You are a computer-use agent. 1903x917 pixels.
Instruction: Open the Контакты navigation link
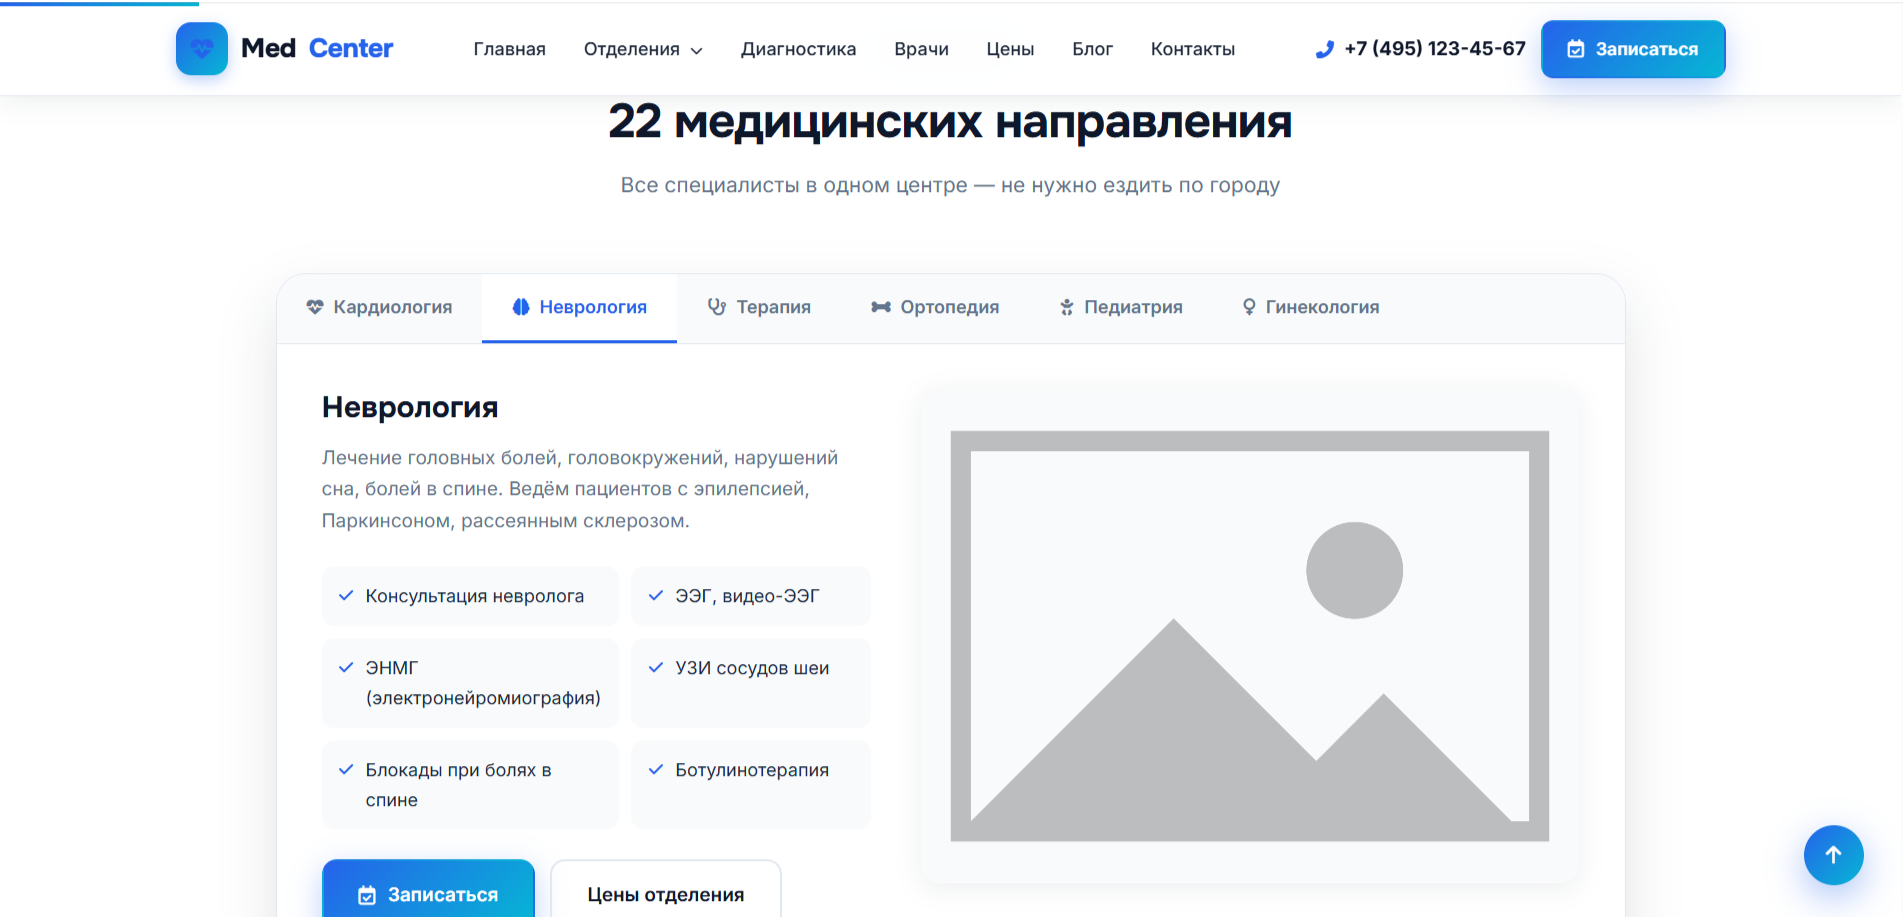[1192, 49]
